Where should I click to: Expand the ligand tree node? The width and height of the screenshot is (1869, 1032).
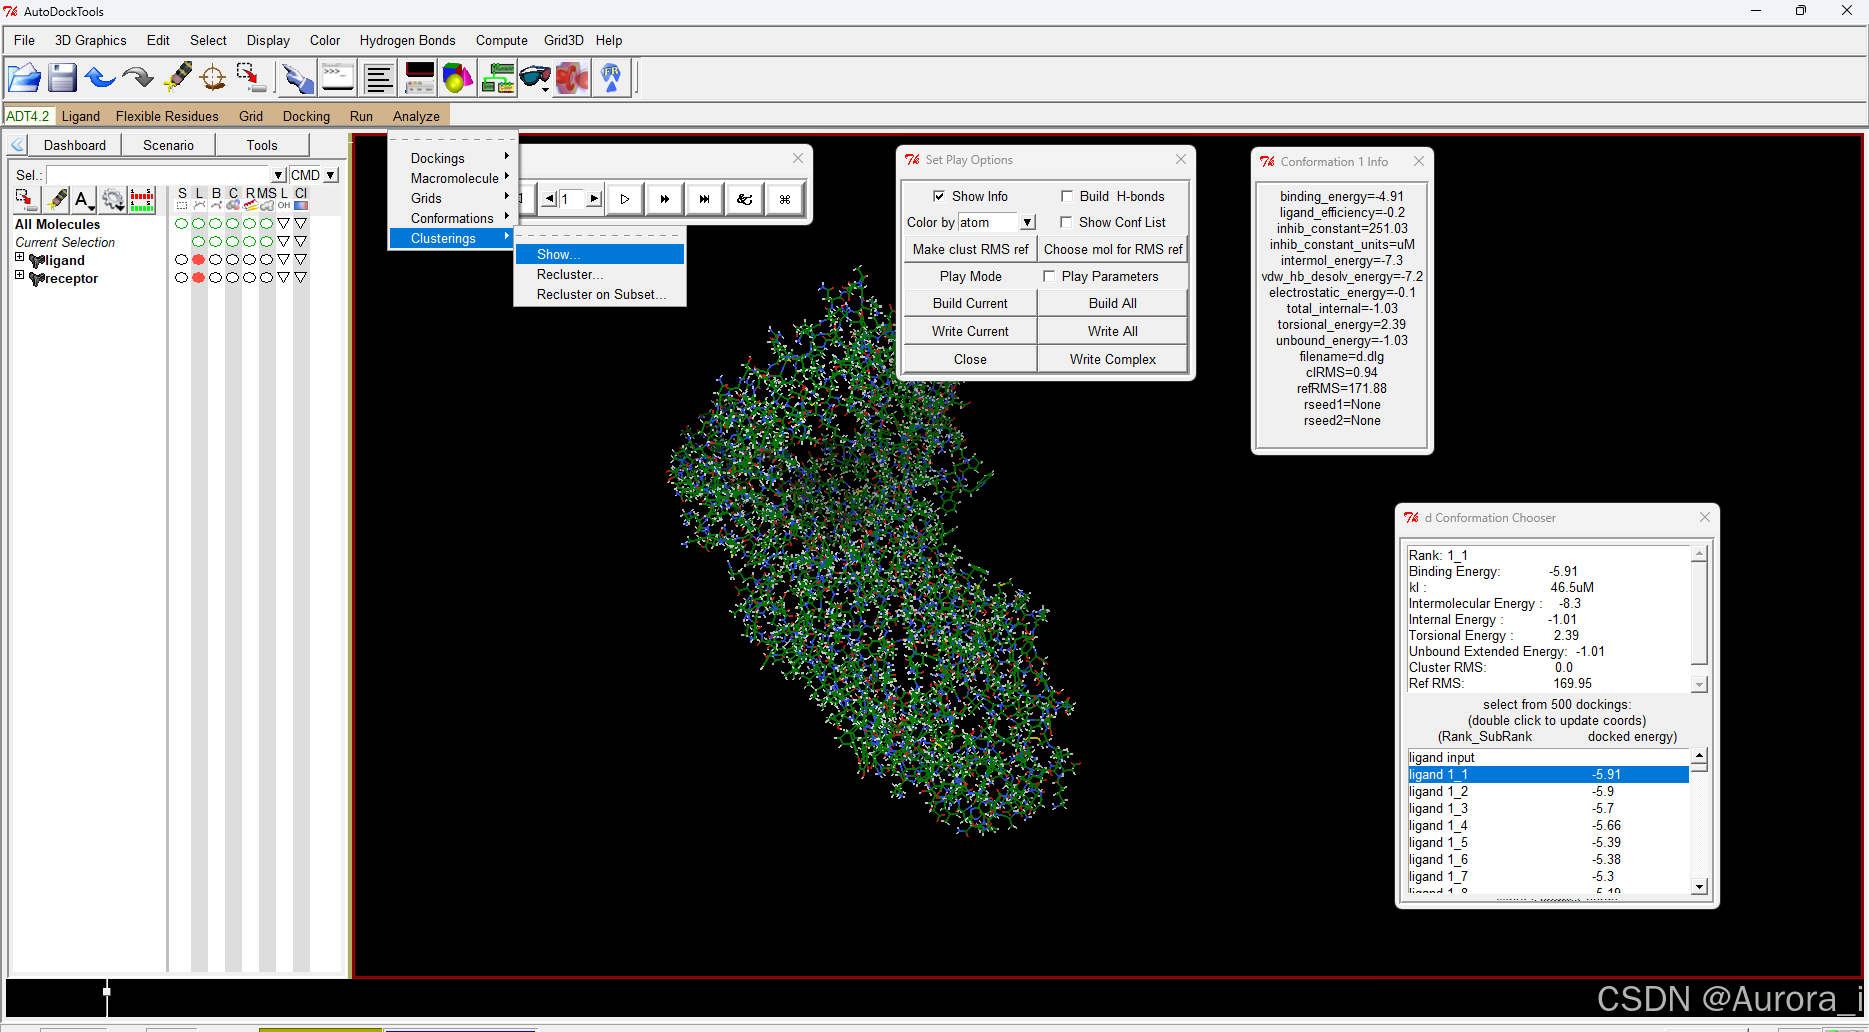[x=19, y=258]
